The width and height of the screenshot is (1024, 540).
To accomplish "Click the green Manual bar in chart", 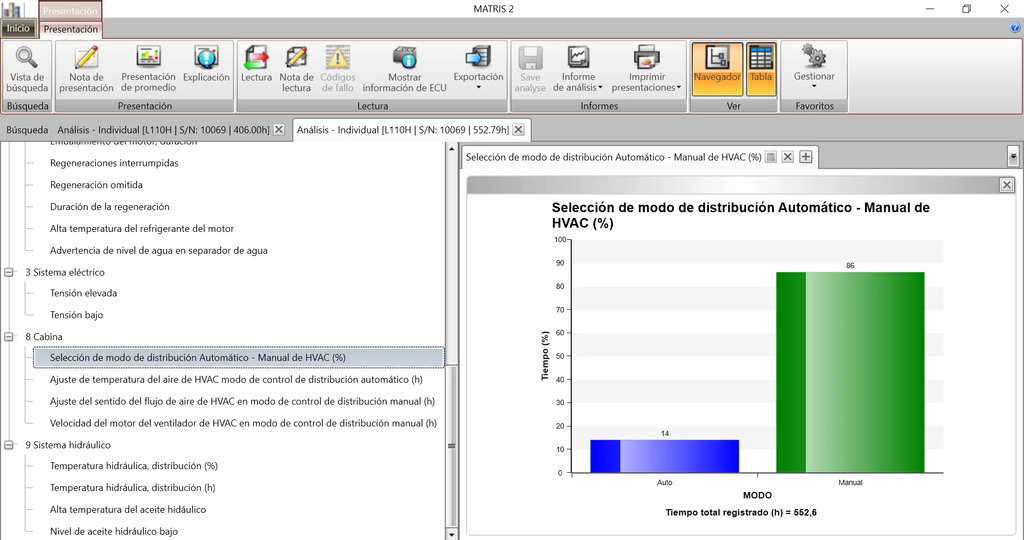I will point(850,372).
